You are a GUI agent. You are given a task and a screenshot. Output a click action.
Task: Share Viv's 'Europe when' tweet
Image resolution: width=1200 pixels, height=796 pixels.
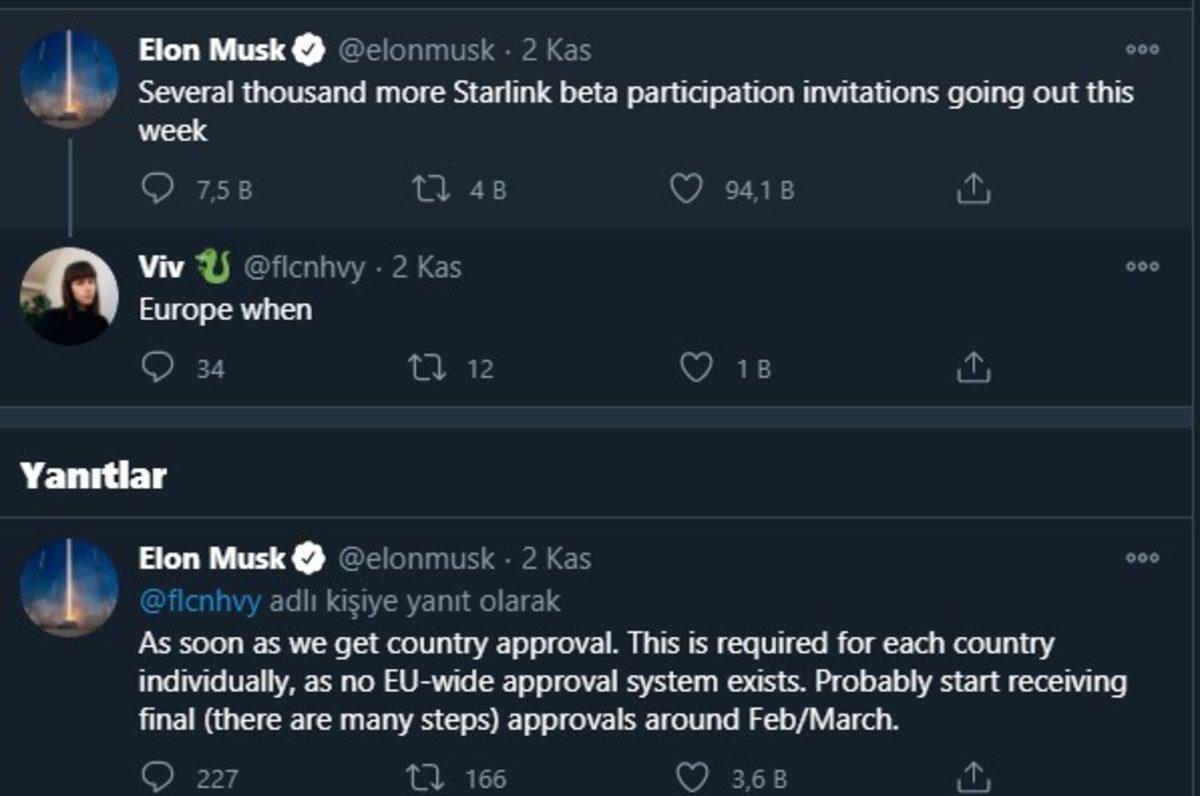[x=971, y=367]
